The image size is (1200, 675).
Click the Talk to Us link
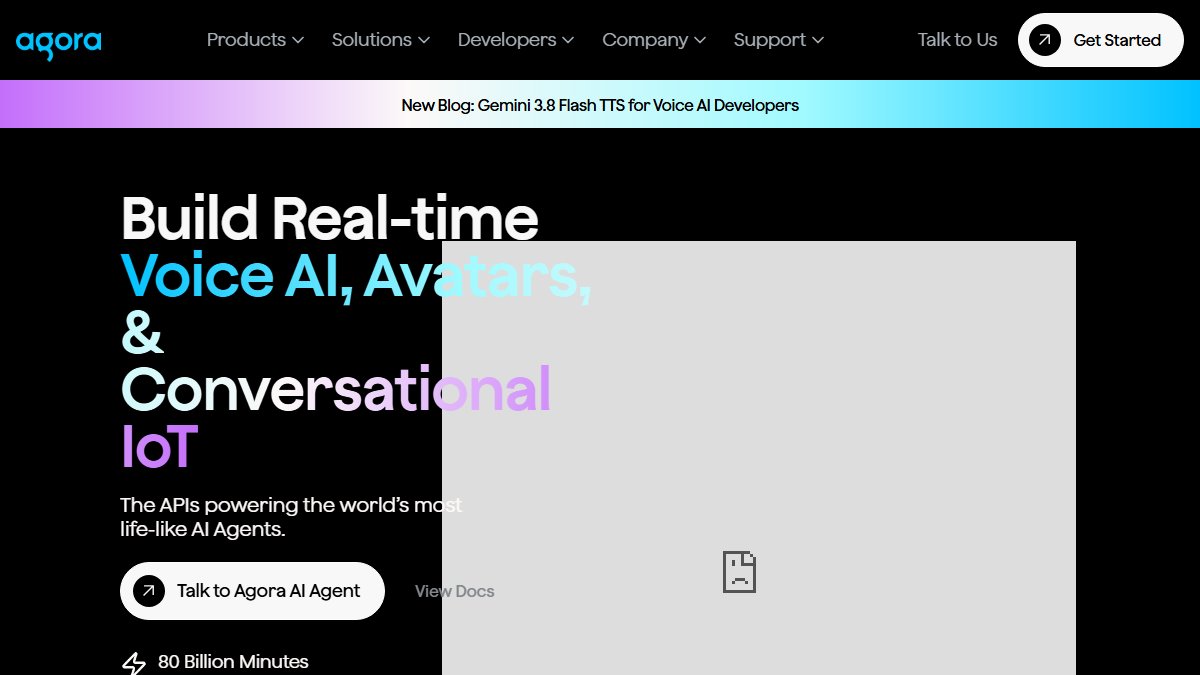[x=958, y=40]
